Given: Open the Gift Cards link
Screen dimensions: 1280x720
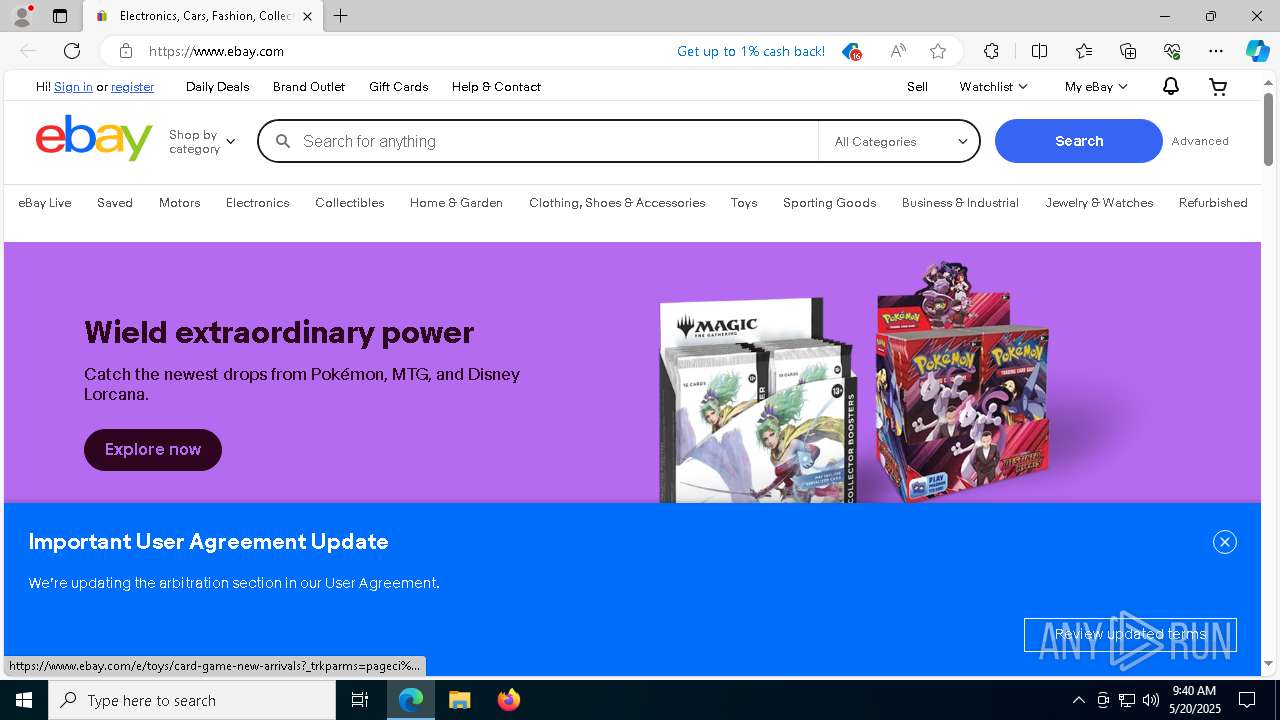Looking at the screenshot, I should [x=398, y=87].
